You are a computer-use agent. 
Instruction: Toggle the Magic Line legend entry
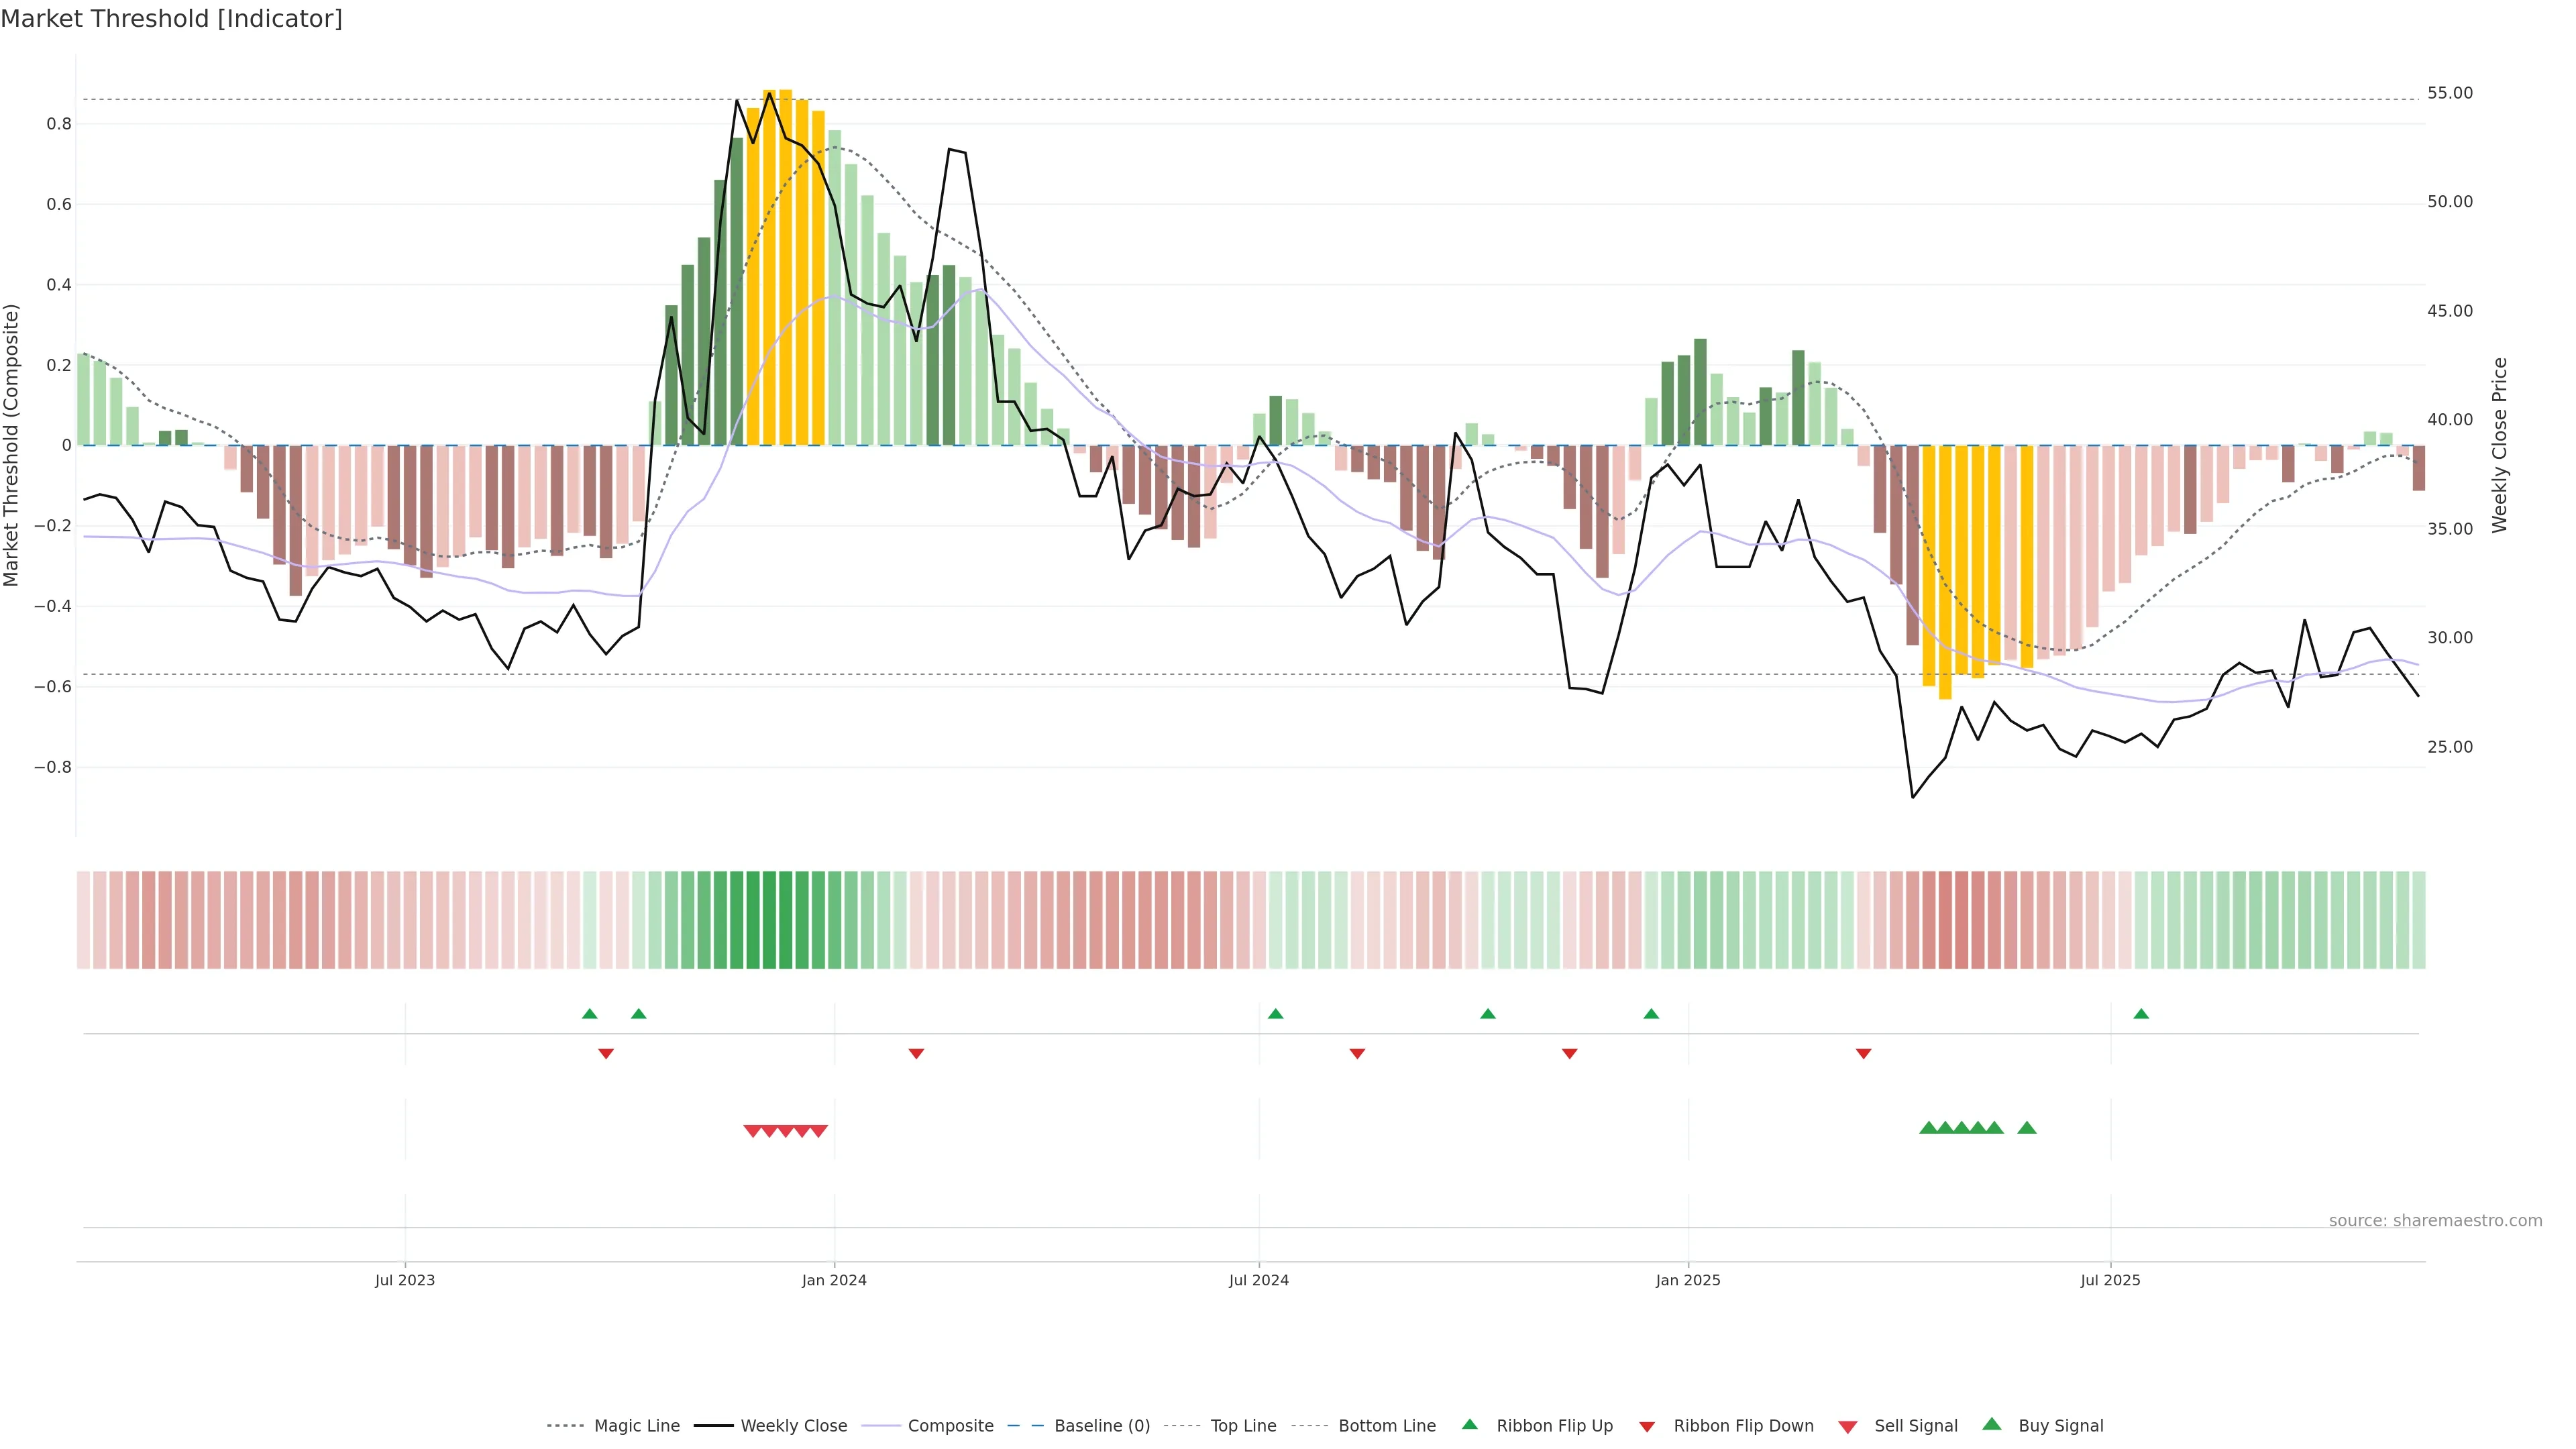(x=636, y=1426)
